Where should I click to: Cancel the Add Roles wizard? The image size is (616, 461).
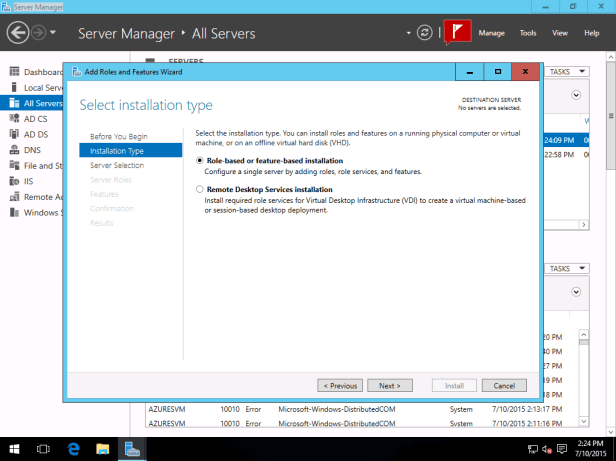click(504, 385)
